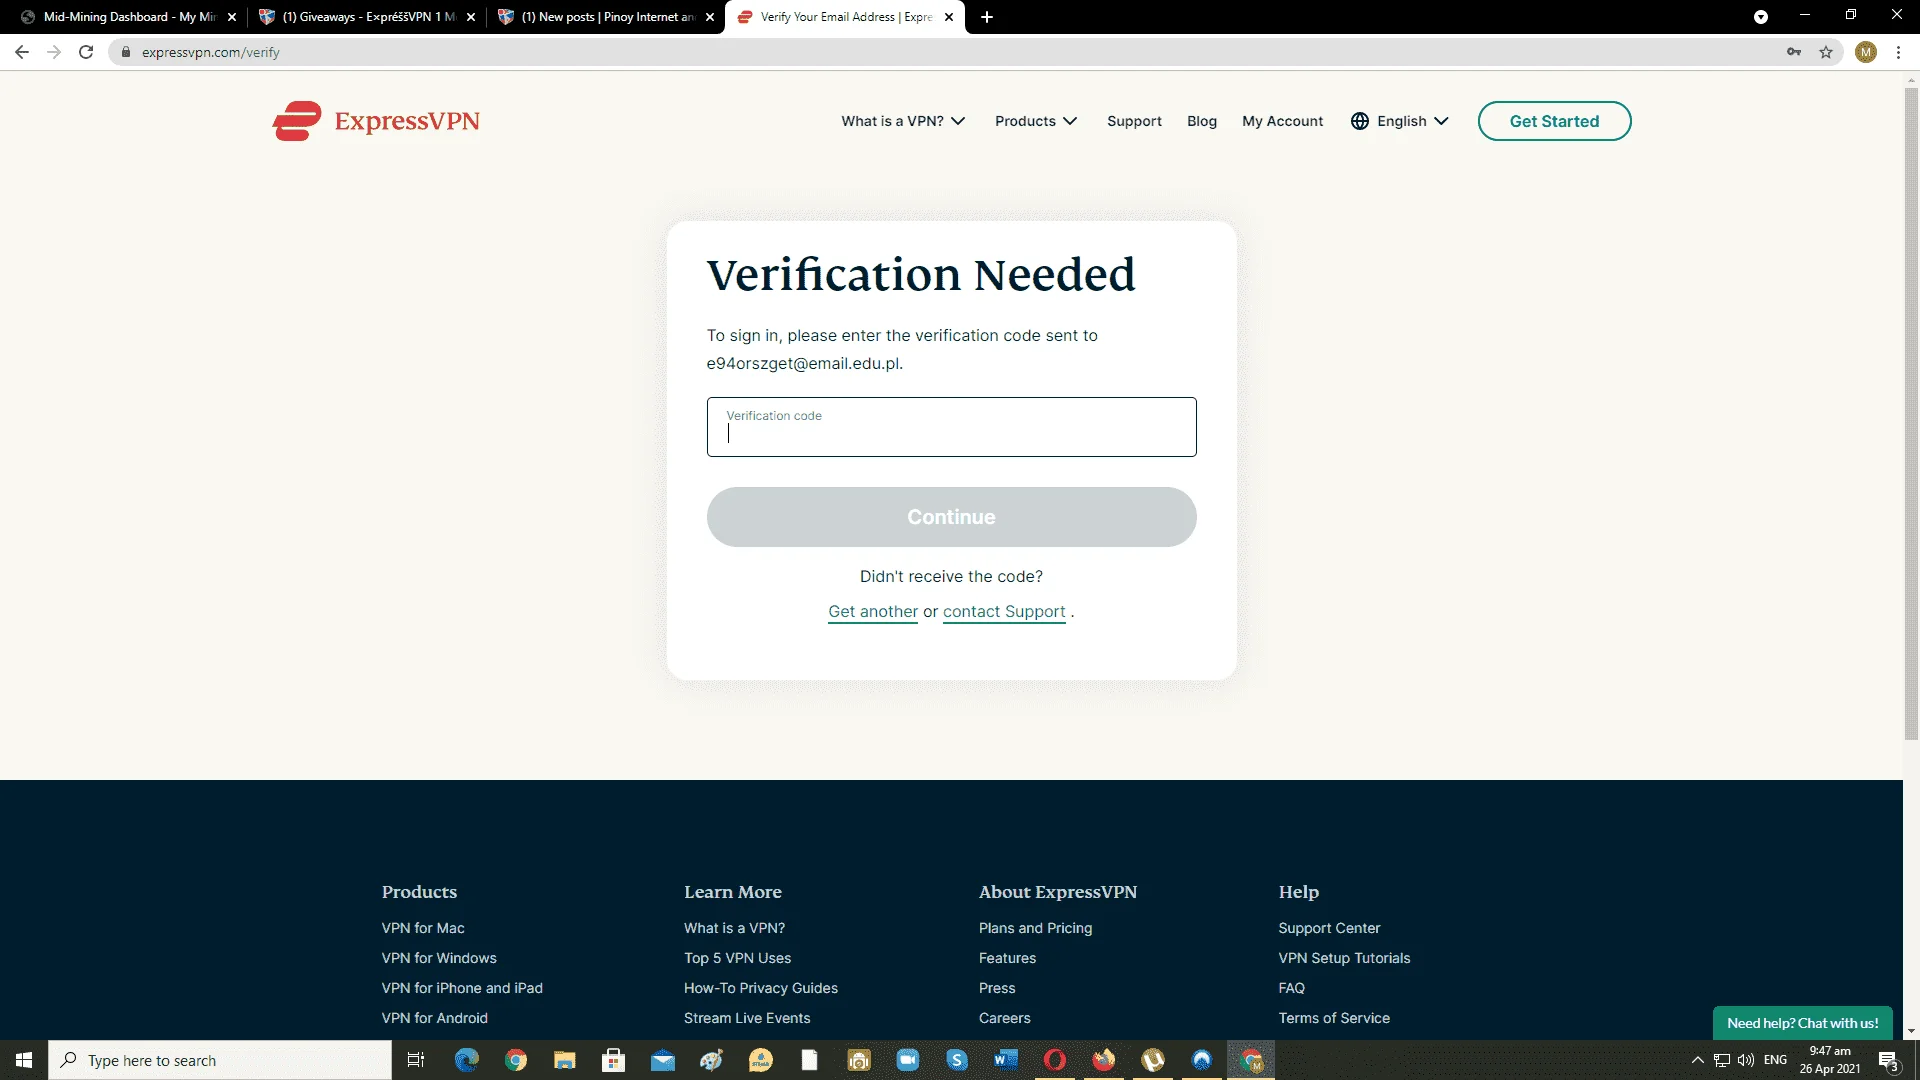The image size is (1920, 1080).
Task: Go forward in browser history
Action: (54, 52)
